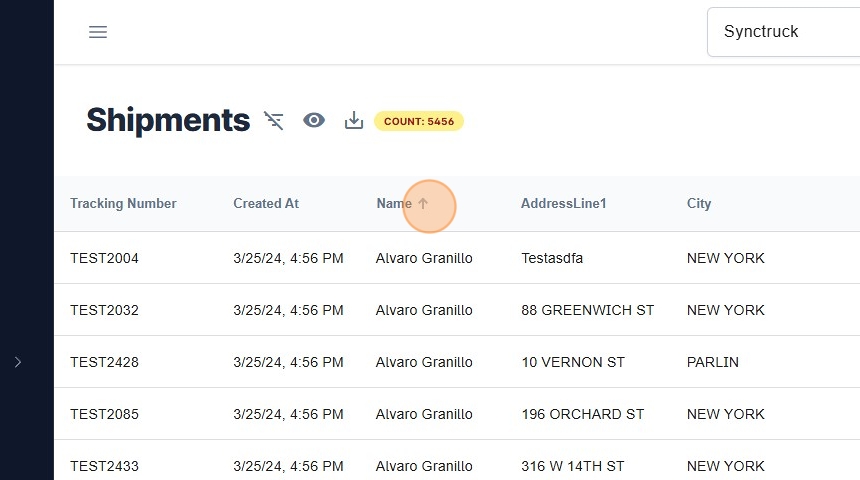860x480 pixels.
Task: Sort by City column header
Action: (699, 204)
